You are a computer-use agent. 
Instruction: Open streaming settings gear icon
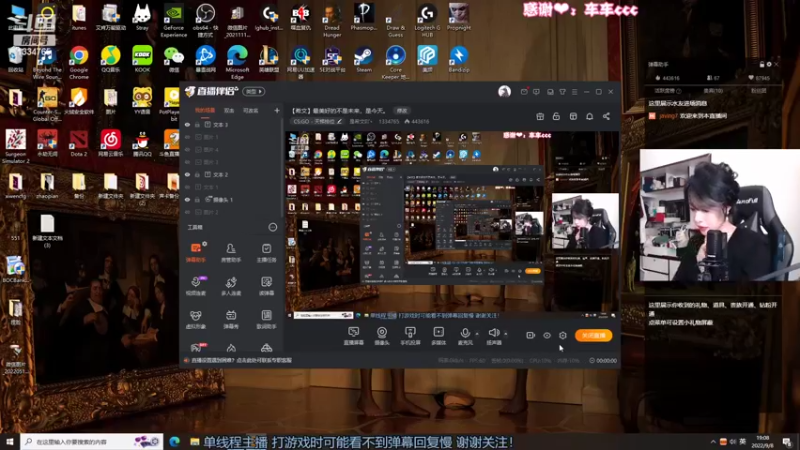click(x=563, y=335)
